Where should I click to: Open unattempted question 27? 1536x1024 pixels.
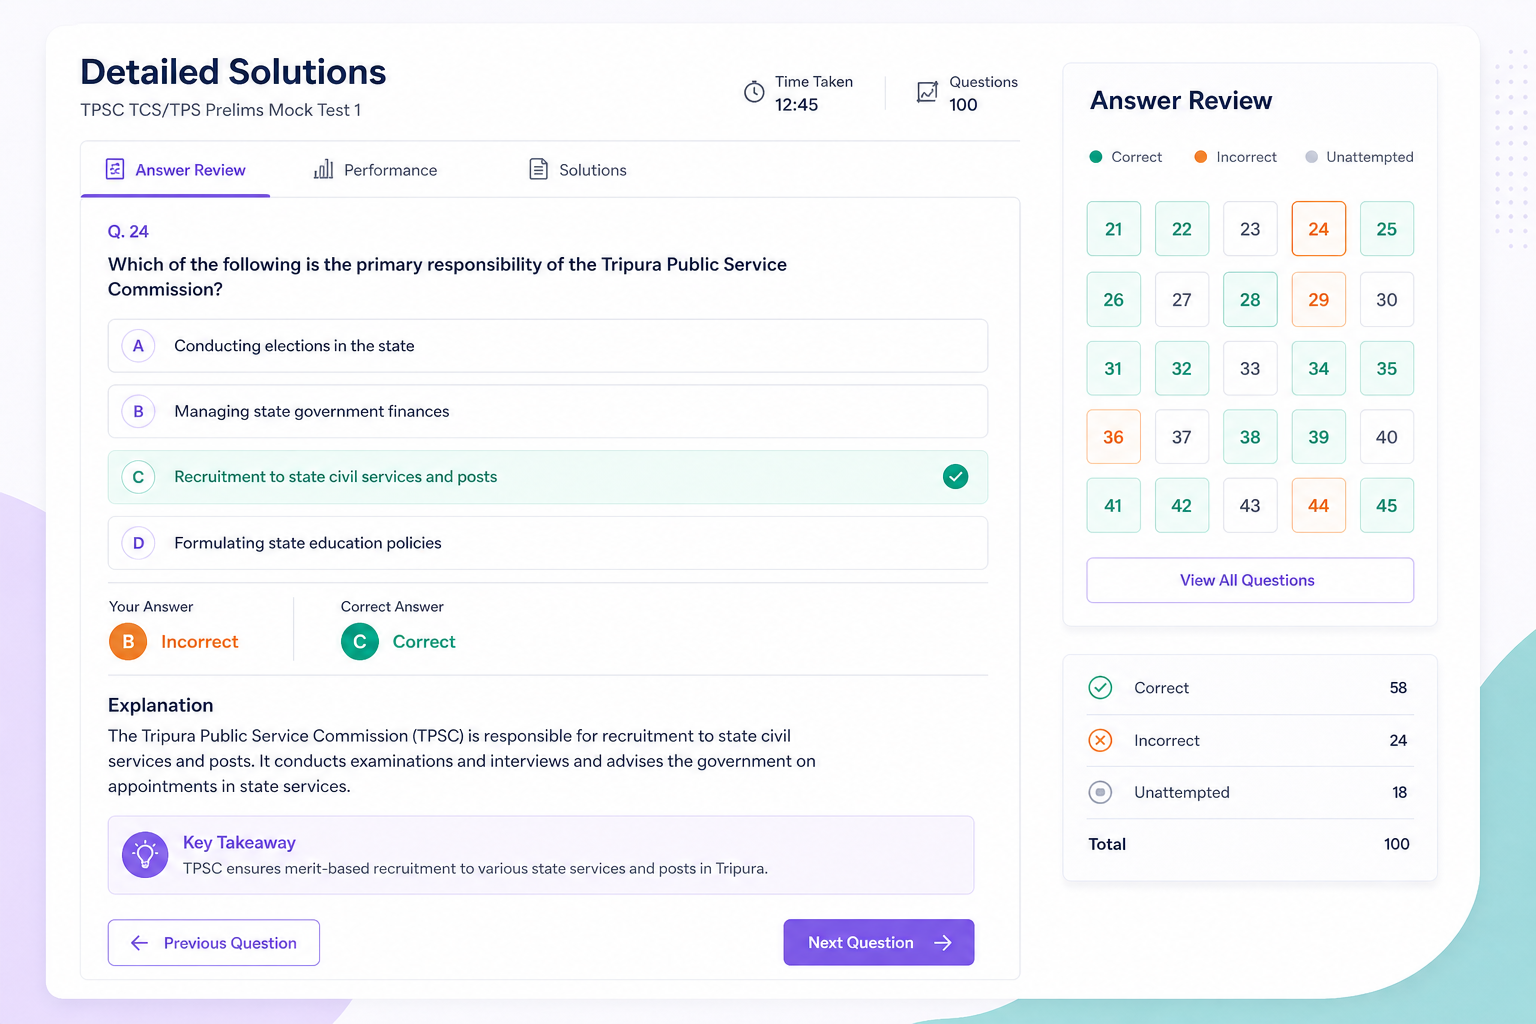tap(1182, 300)
